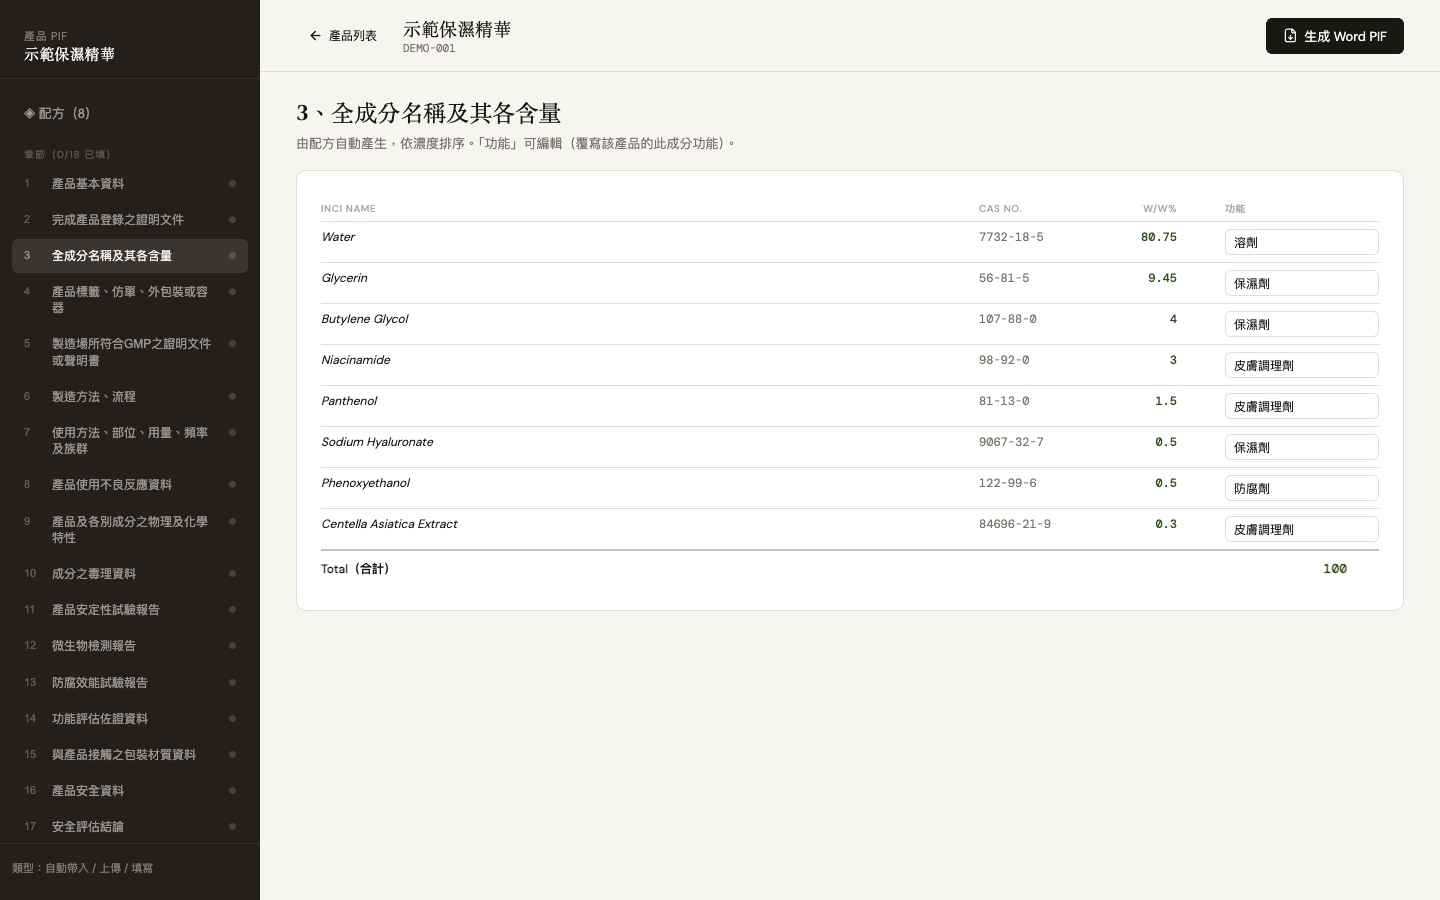
Task: Edit the 功能 field for Water
Action: (x=1301, y=242)
